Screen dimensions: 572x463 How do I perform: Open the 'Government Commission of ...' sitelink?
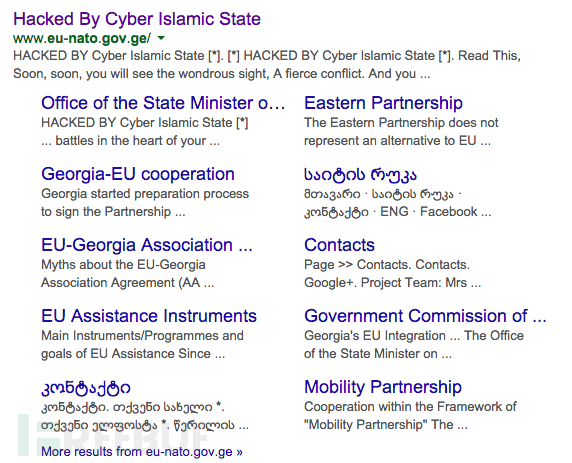click(425, 316)
